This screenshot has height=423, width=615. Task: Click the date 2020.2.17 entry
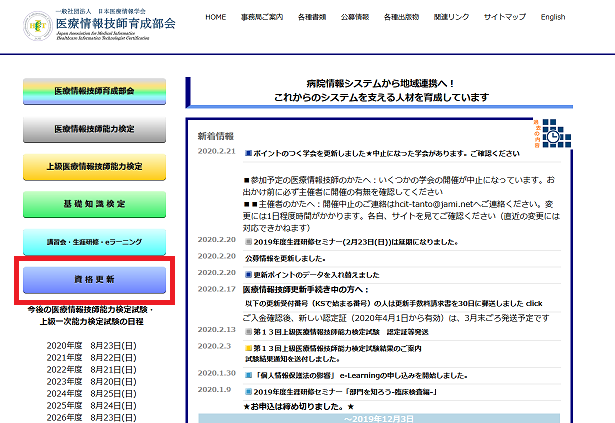click(x=217, y=289)
